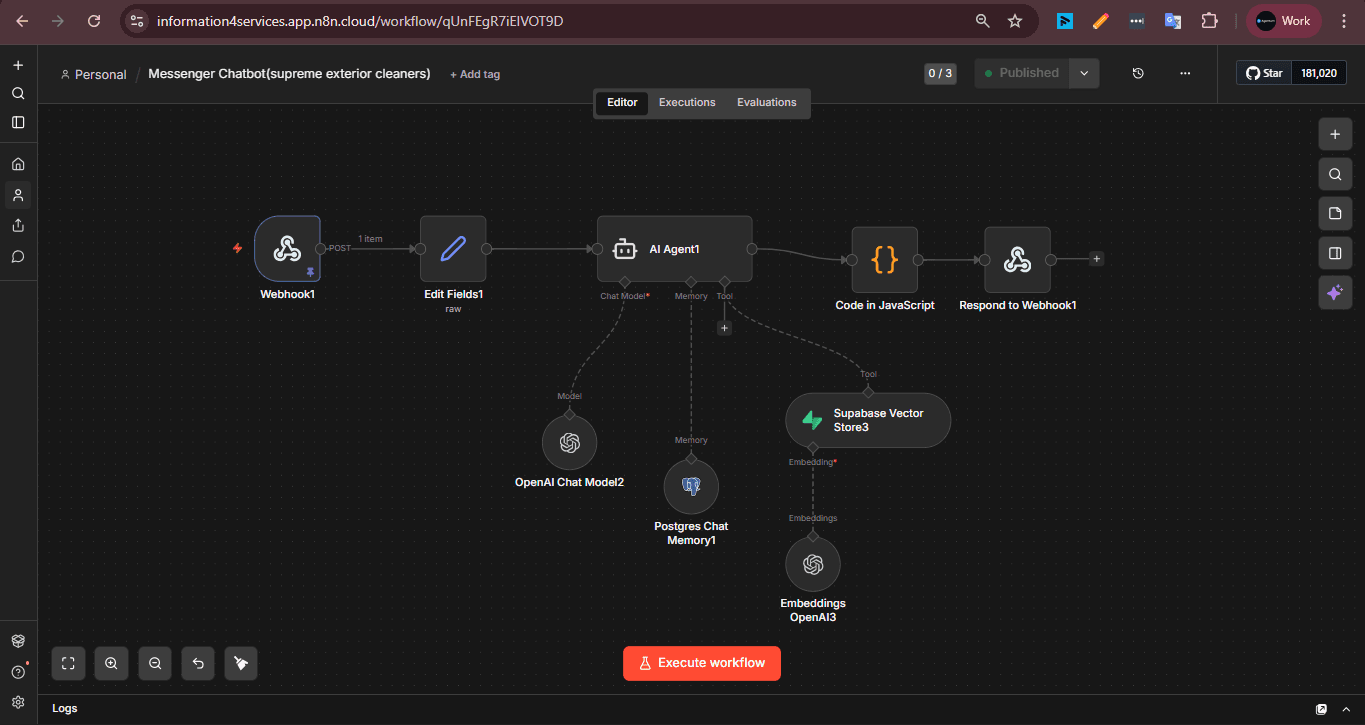1365x725 pixels.
Task: Click the add node plus button on right panel
Action: point(1335,133)
